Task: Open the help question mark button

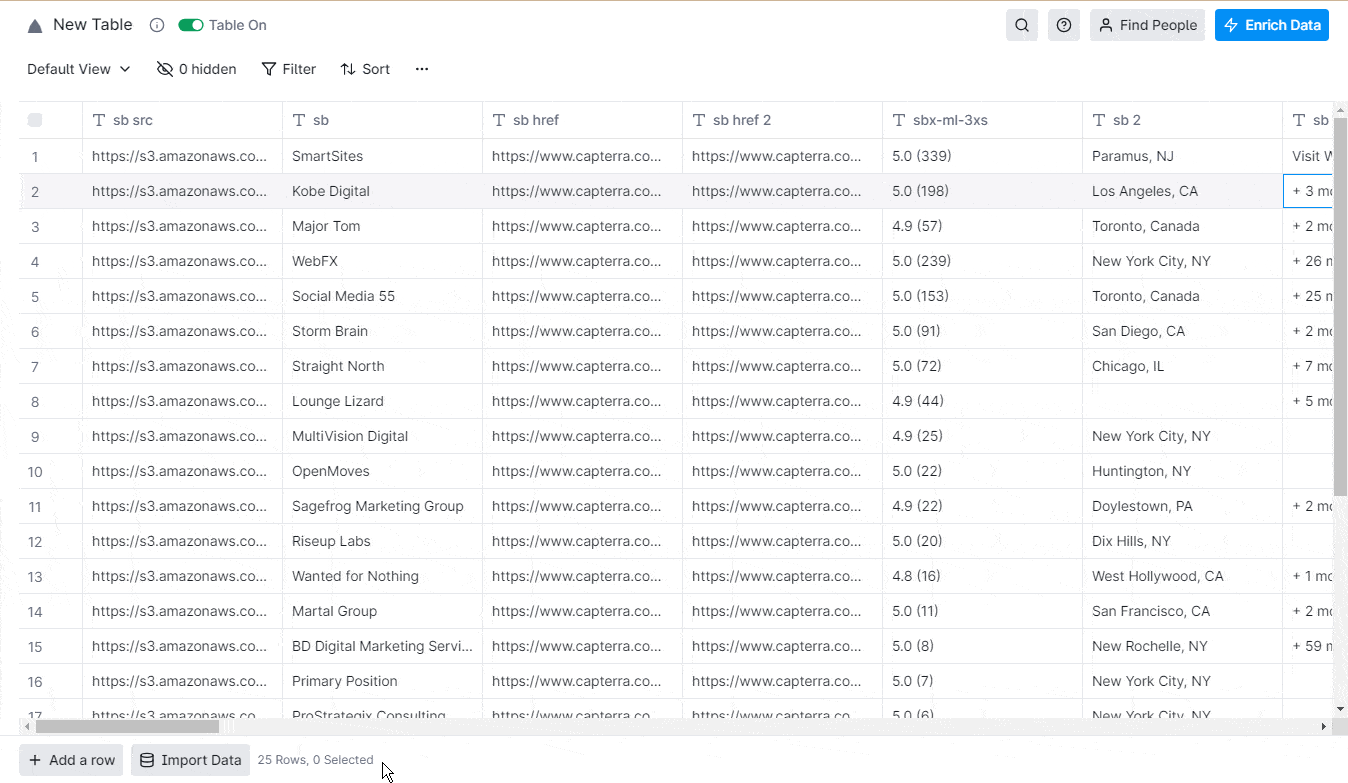Action: tap(1064, 25)
